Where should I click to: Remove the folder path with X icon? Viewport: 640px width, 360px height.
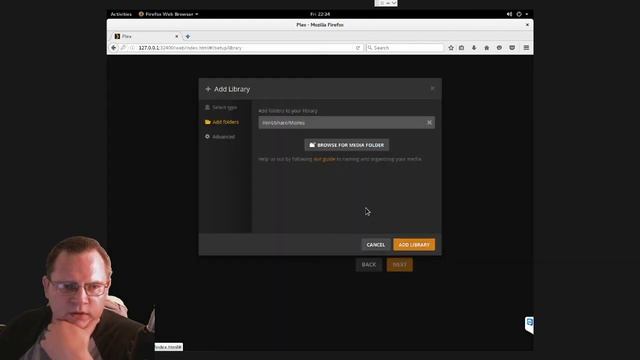[x=429, y=122]
